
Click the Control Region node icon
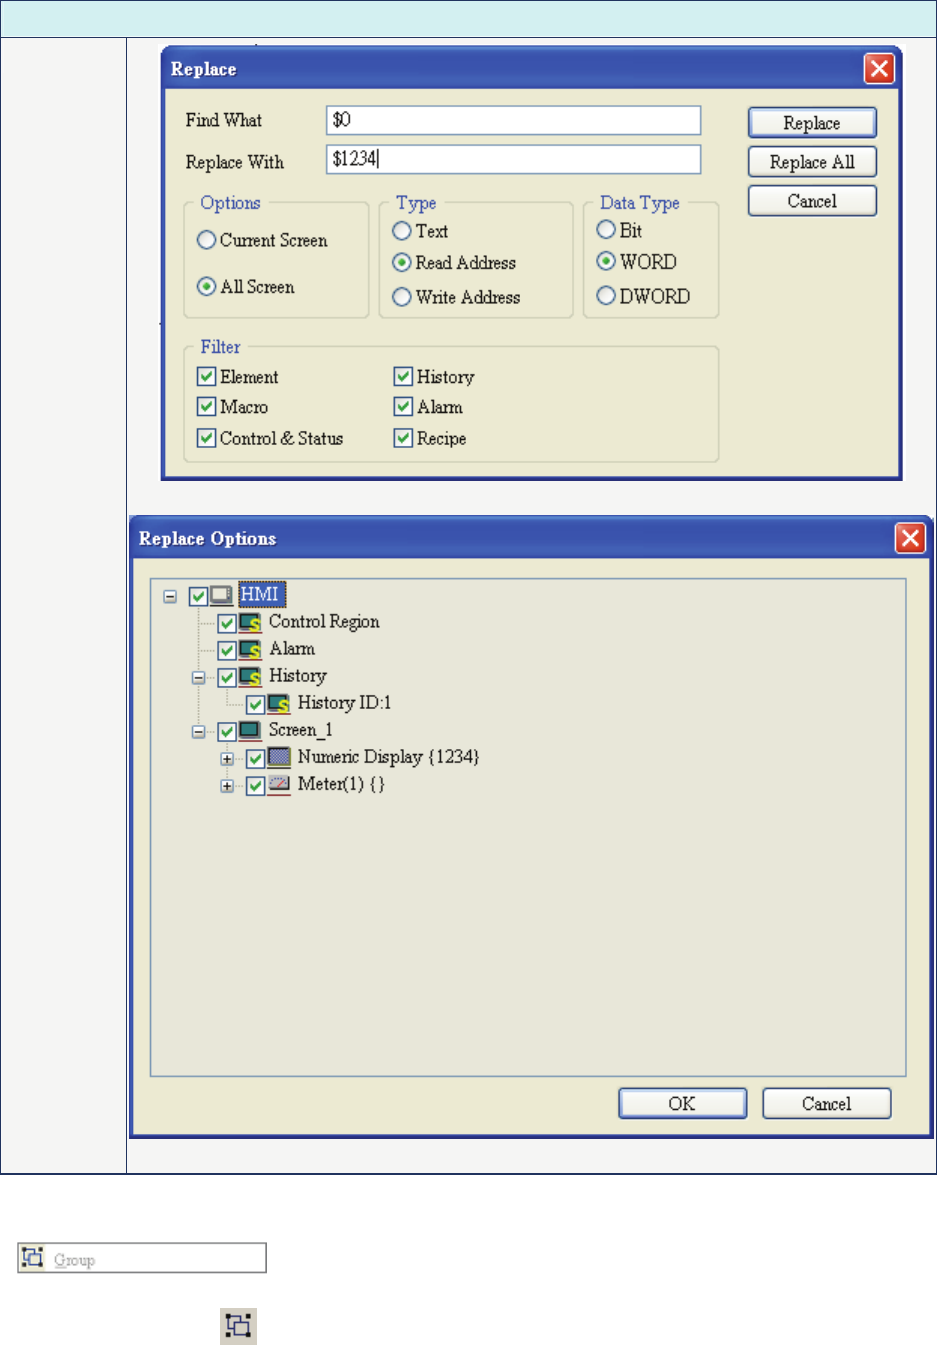[x=250, y=622]
